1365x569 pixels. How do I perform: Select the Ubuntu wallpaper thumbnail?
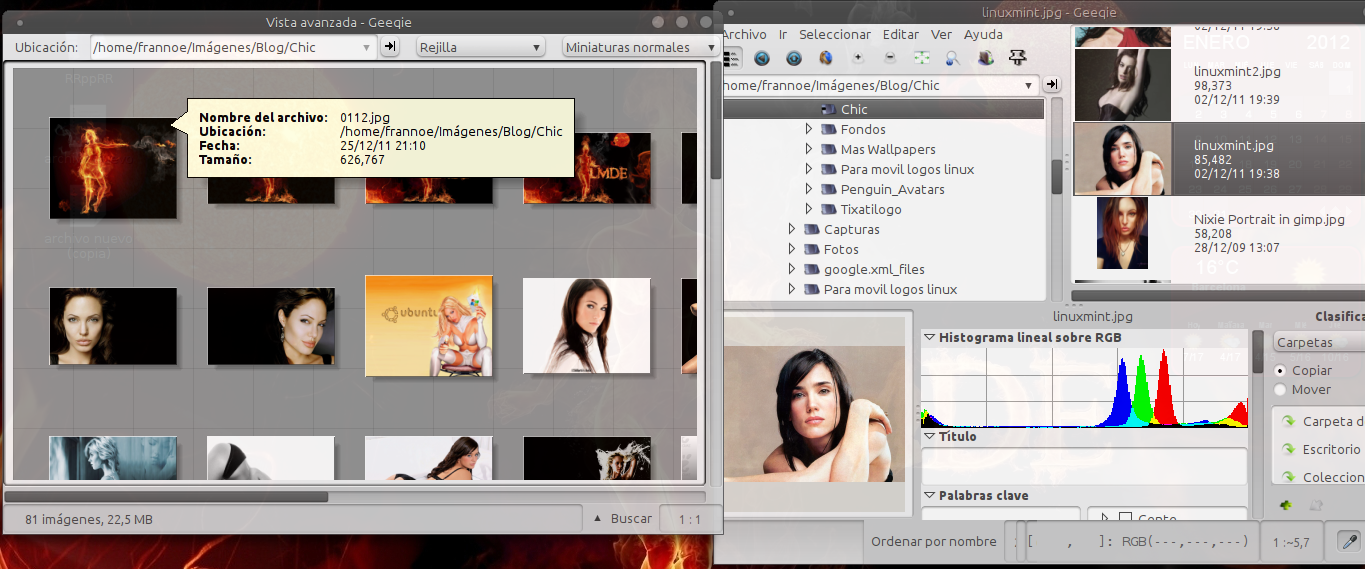point(429,326)
